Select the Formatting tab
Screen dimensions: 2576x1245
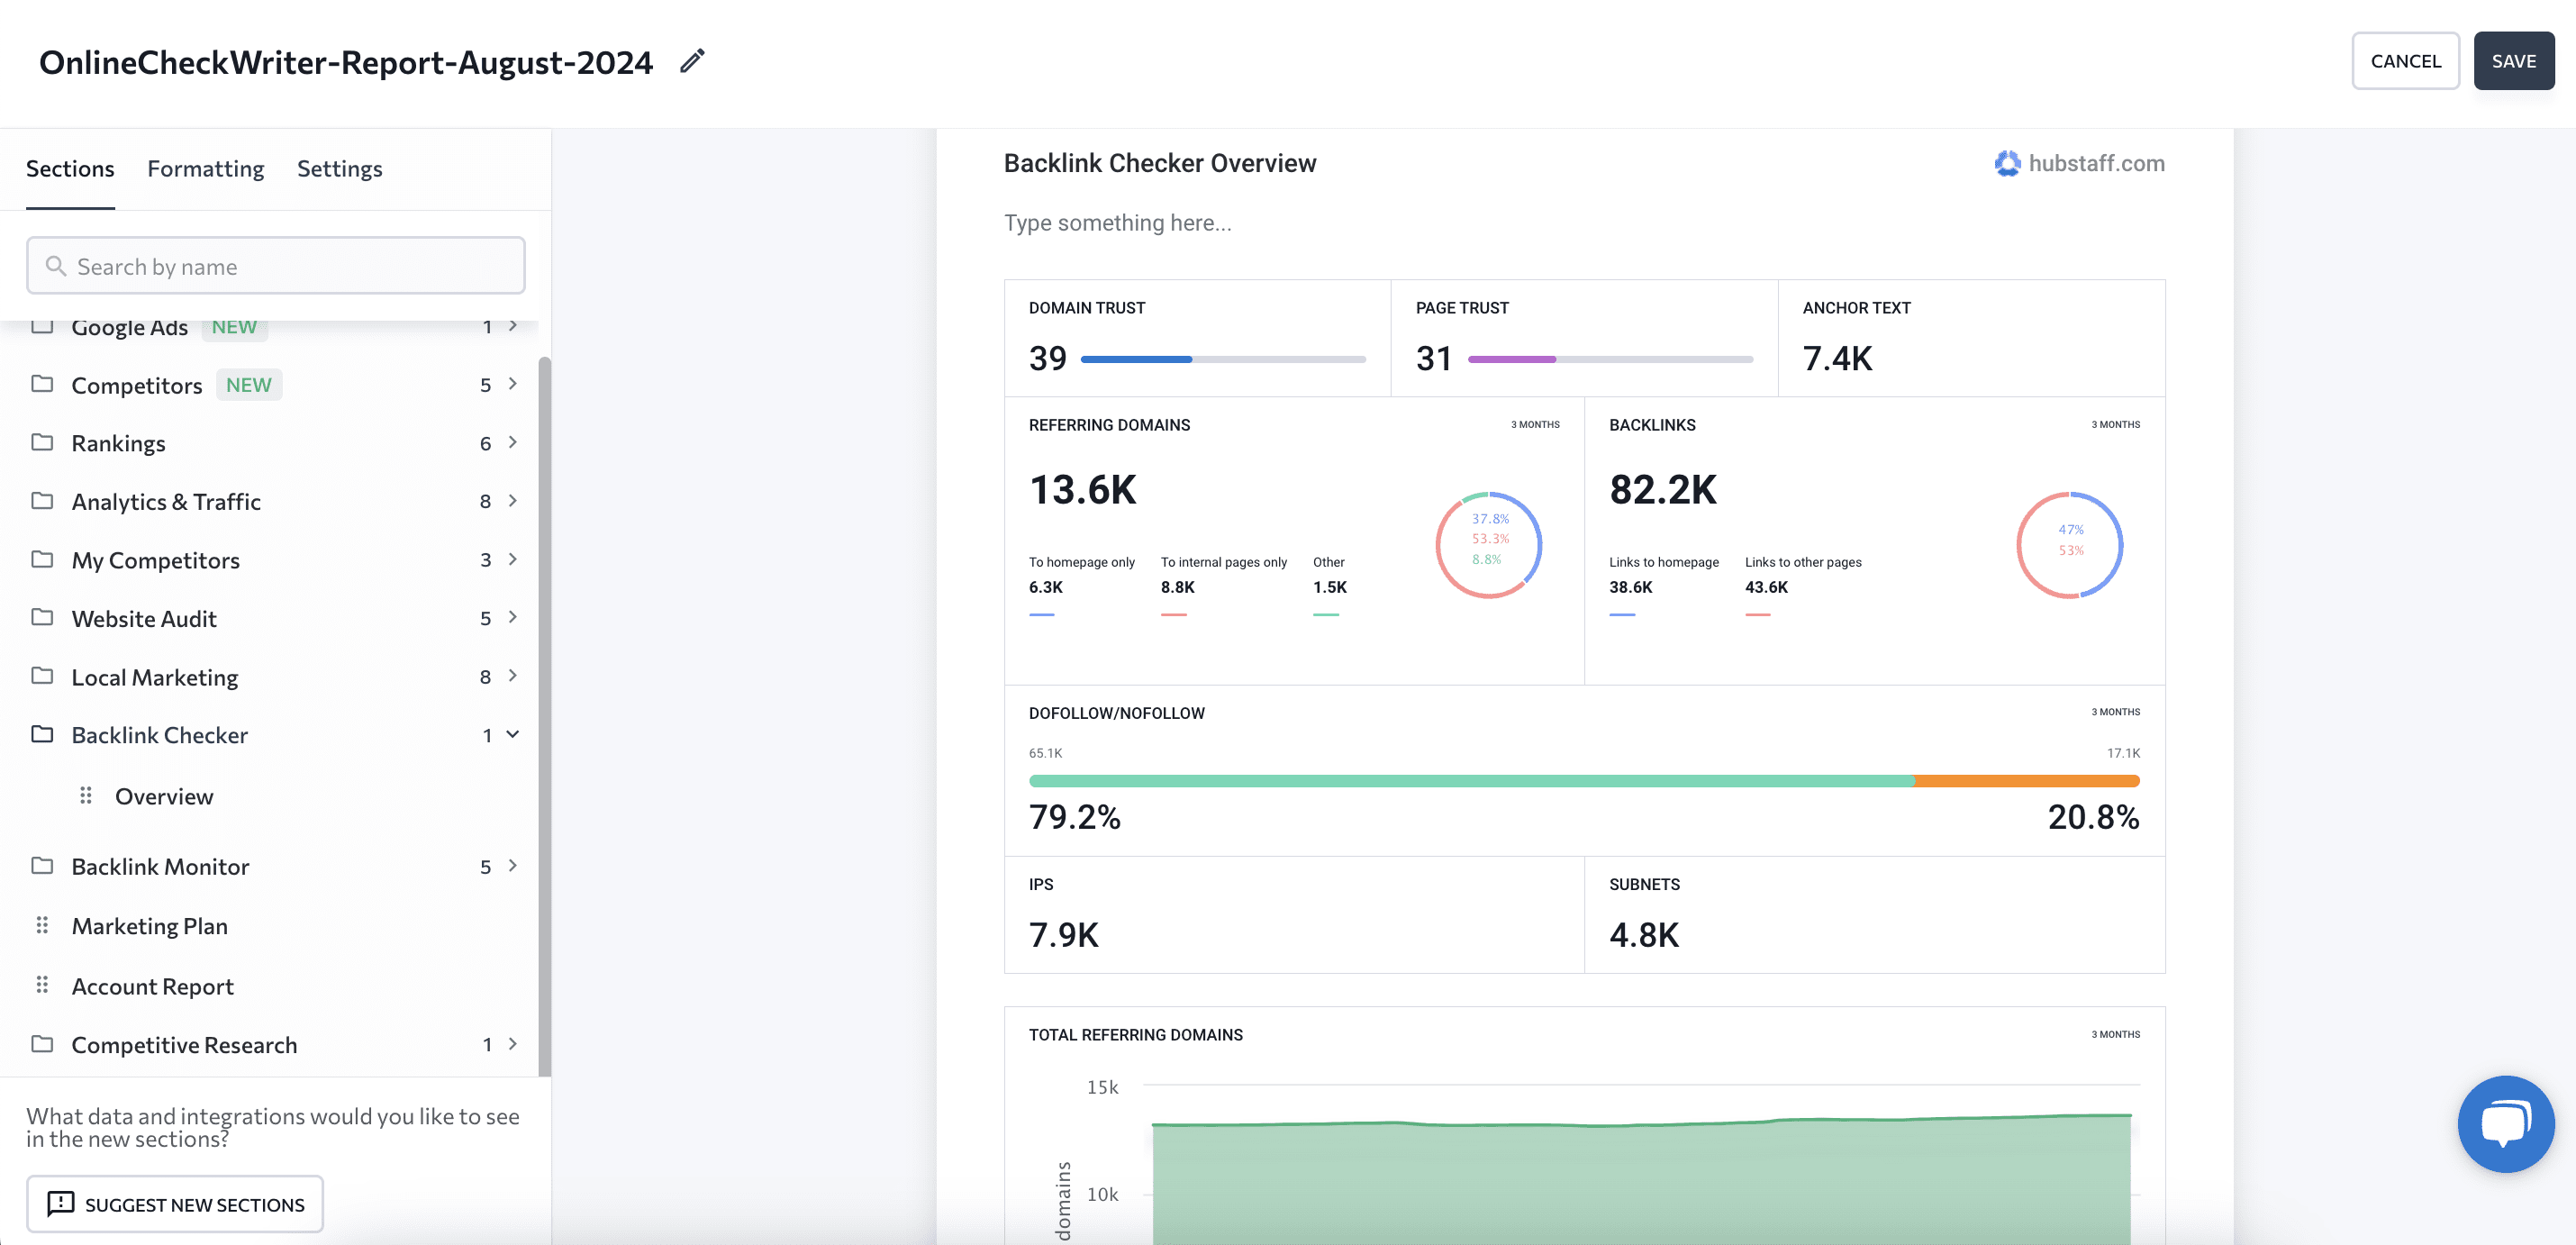click(204, 168)
